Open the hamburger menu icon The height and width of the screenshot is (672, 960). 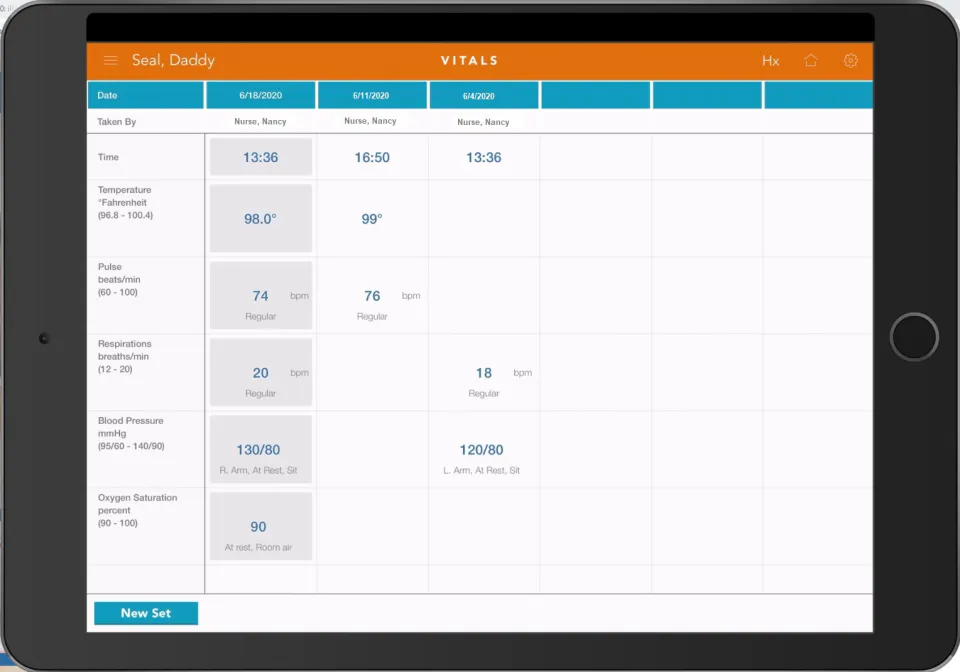point(110,60)
